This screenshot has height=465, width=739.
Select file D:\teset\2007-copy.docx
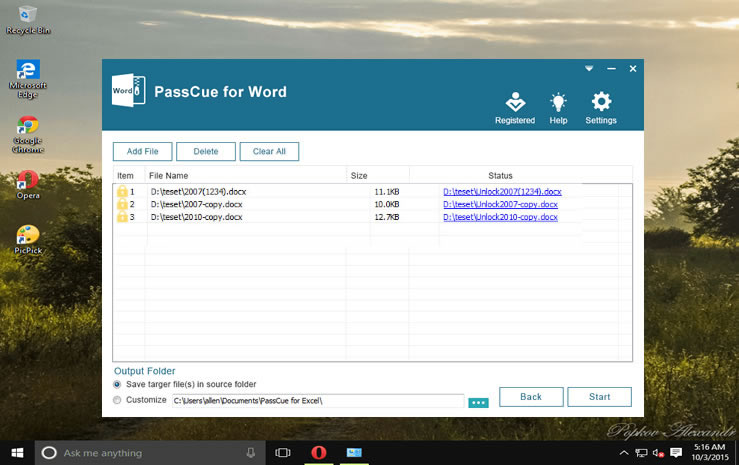(197, 204)
